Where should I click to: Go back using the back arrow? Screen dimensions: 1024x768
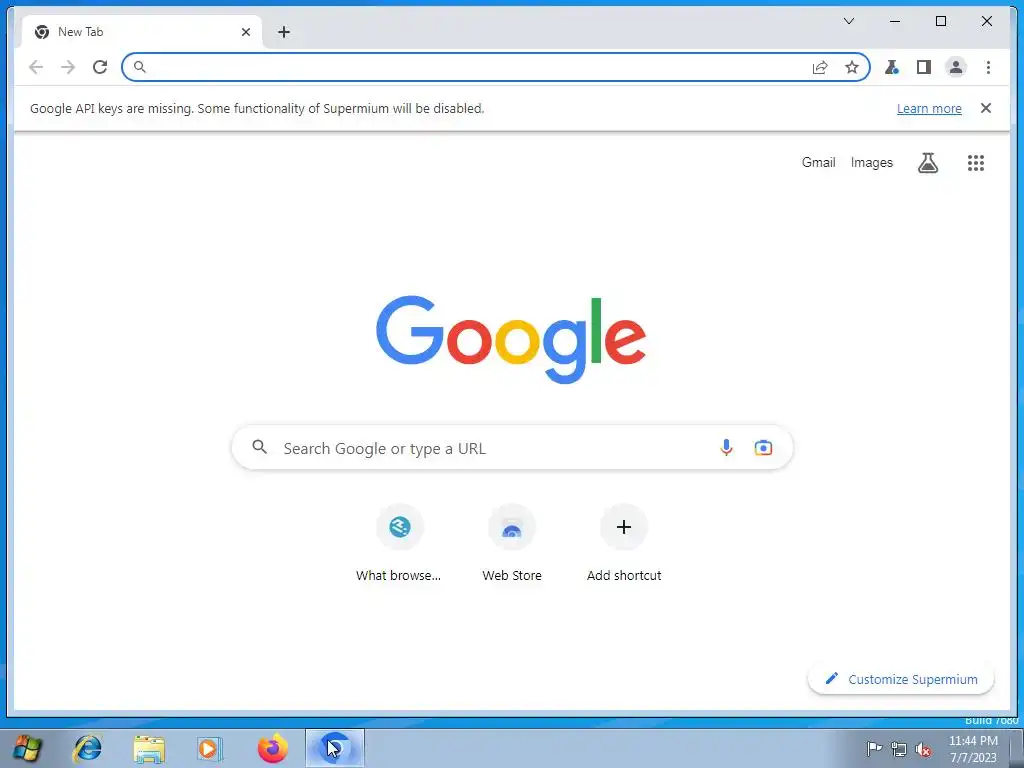[x=36, y=67]
